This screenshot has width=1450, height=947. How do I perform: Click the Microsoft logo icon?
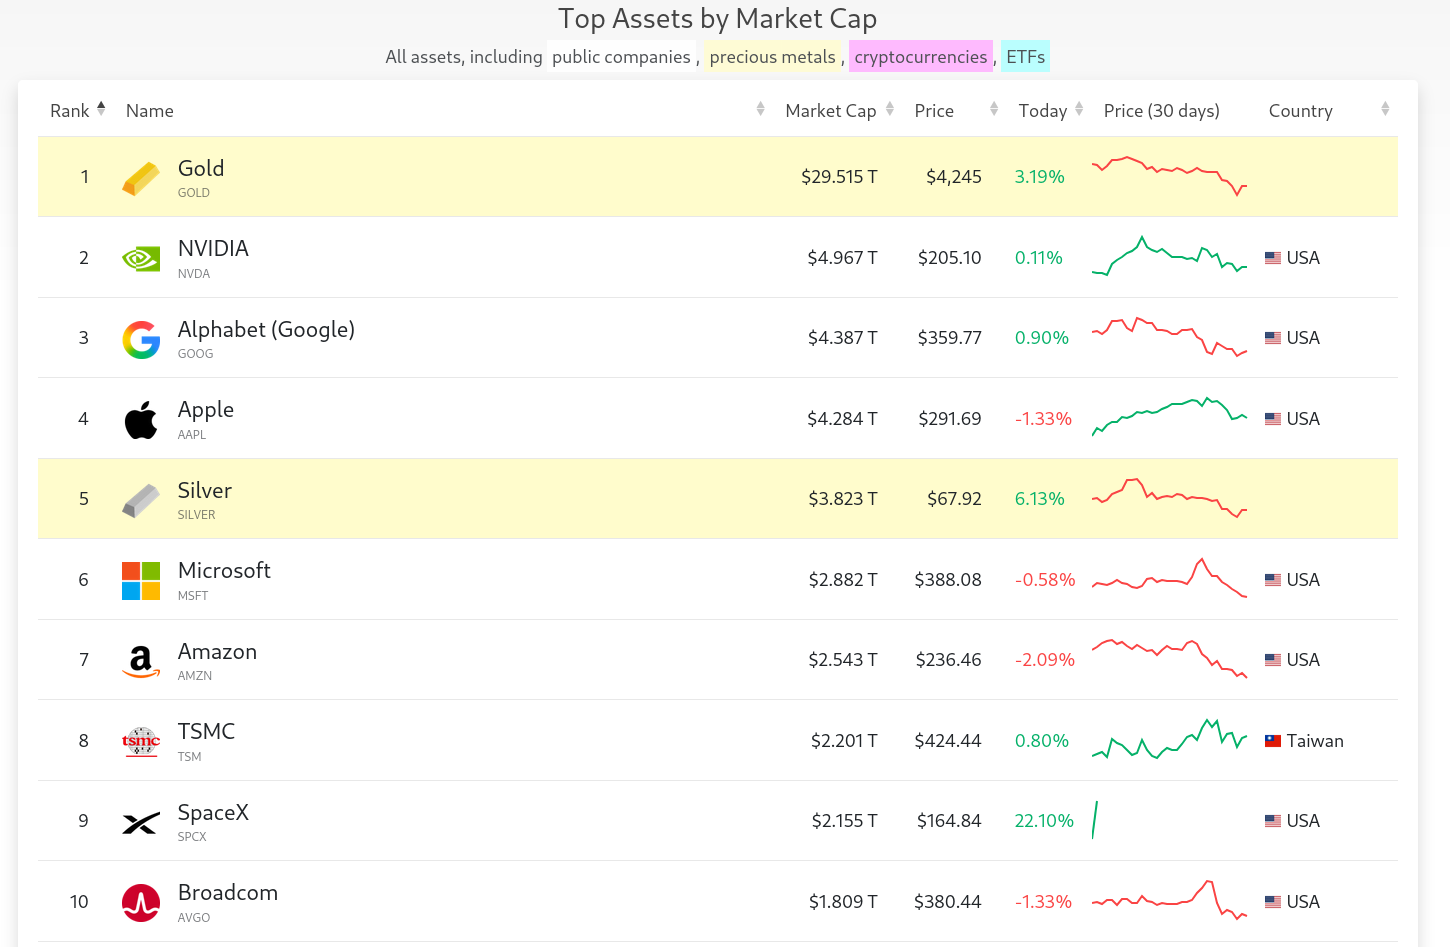click(x=141, y=581)
